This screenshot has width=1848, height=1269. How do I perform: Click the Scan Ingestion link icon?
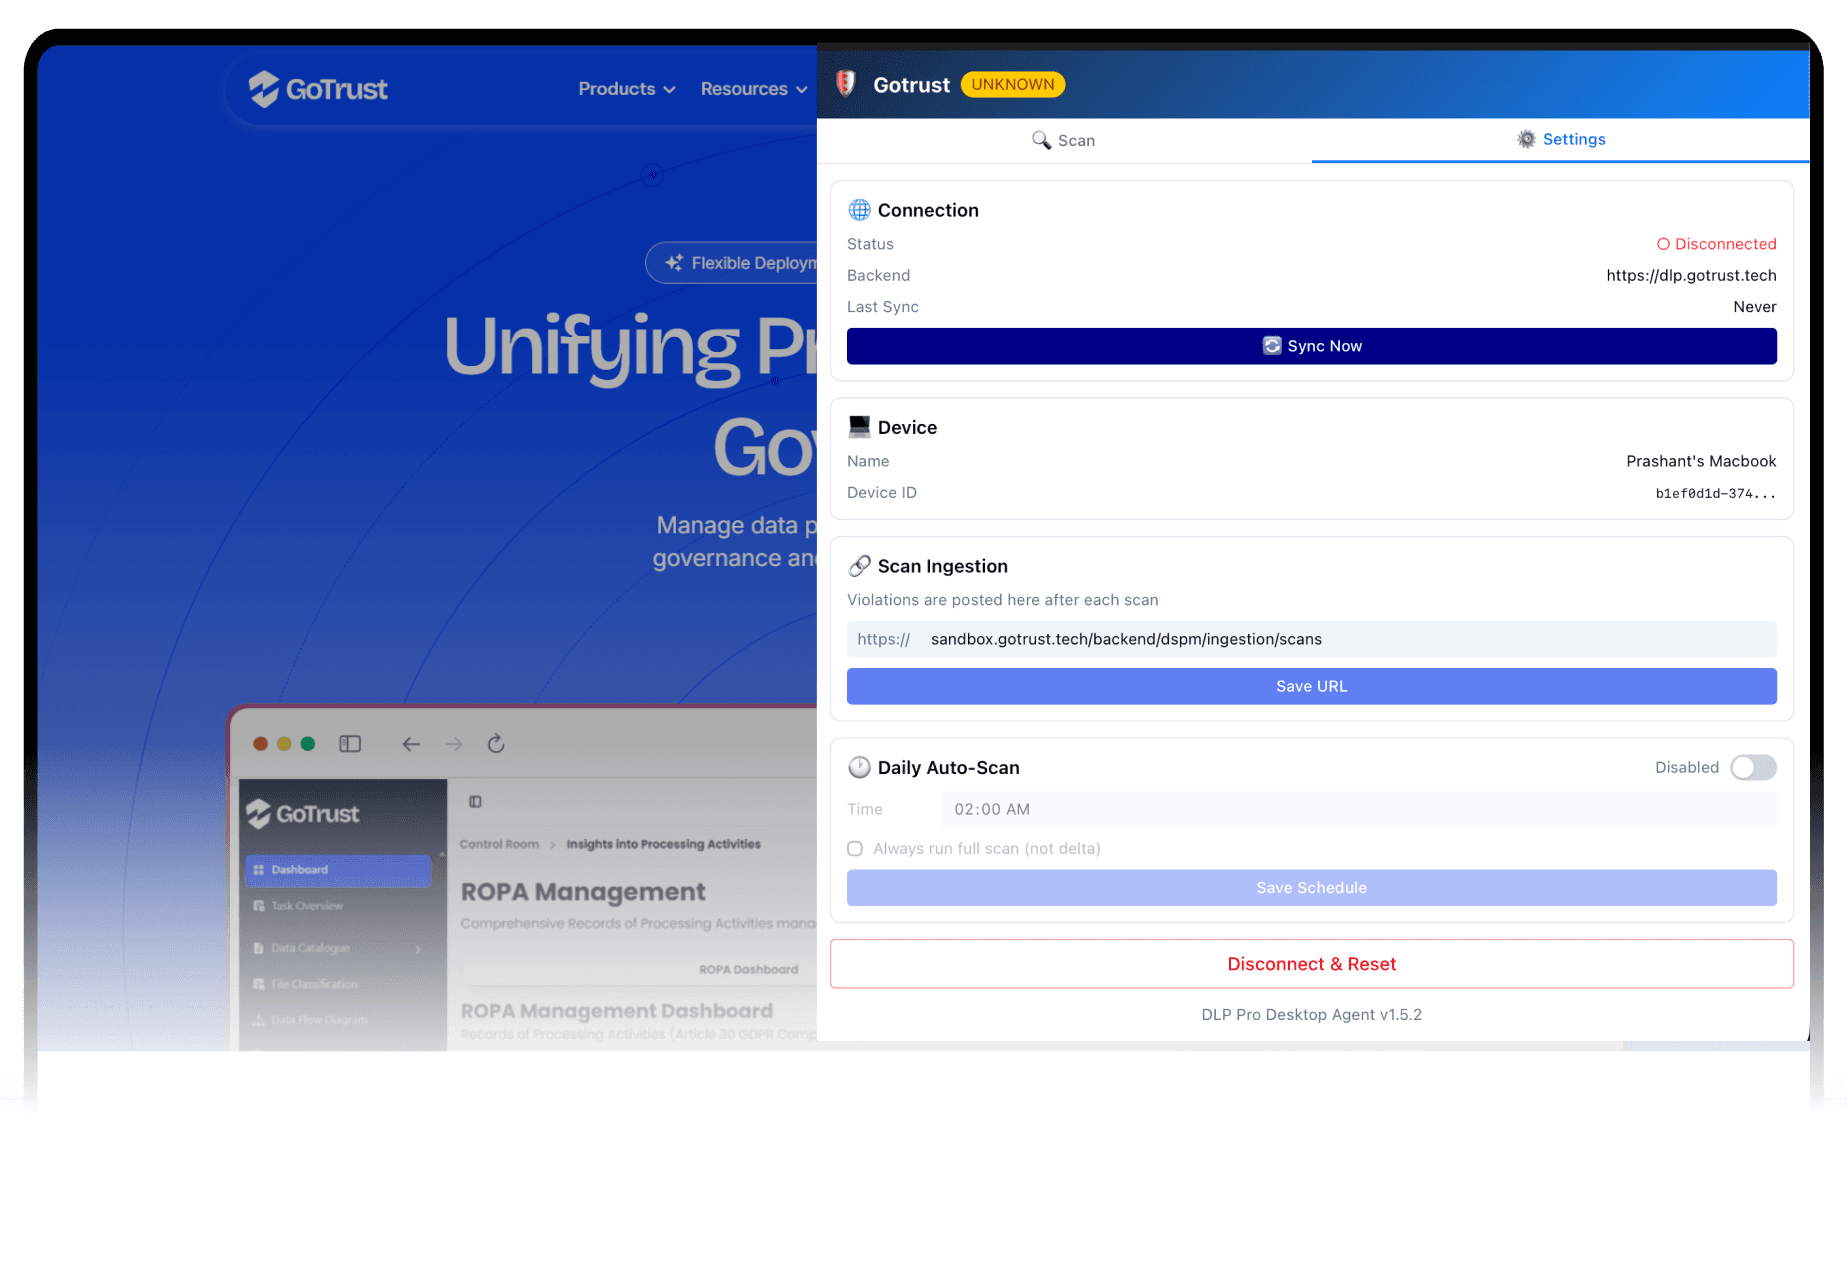(x=859, y=566)
